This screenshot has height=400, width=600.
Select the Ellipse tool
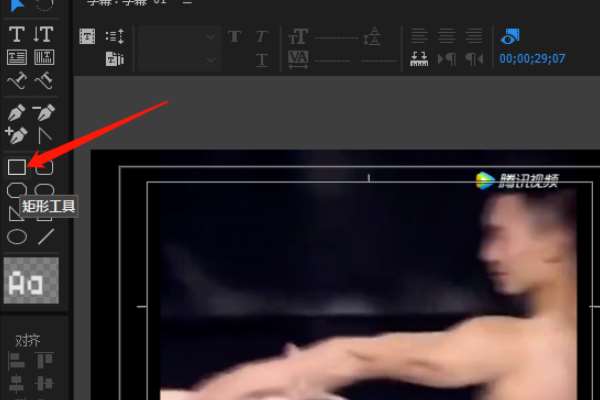(x=17, y=237)
